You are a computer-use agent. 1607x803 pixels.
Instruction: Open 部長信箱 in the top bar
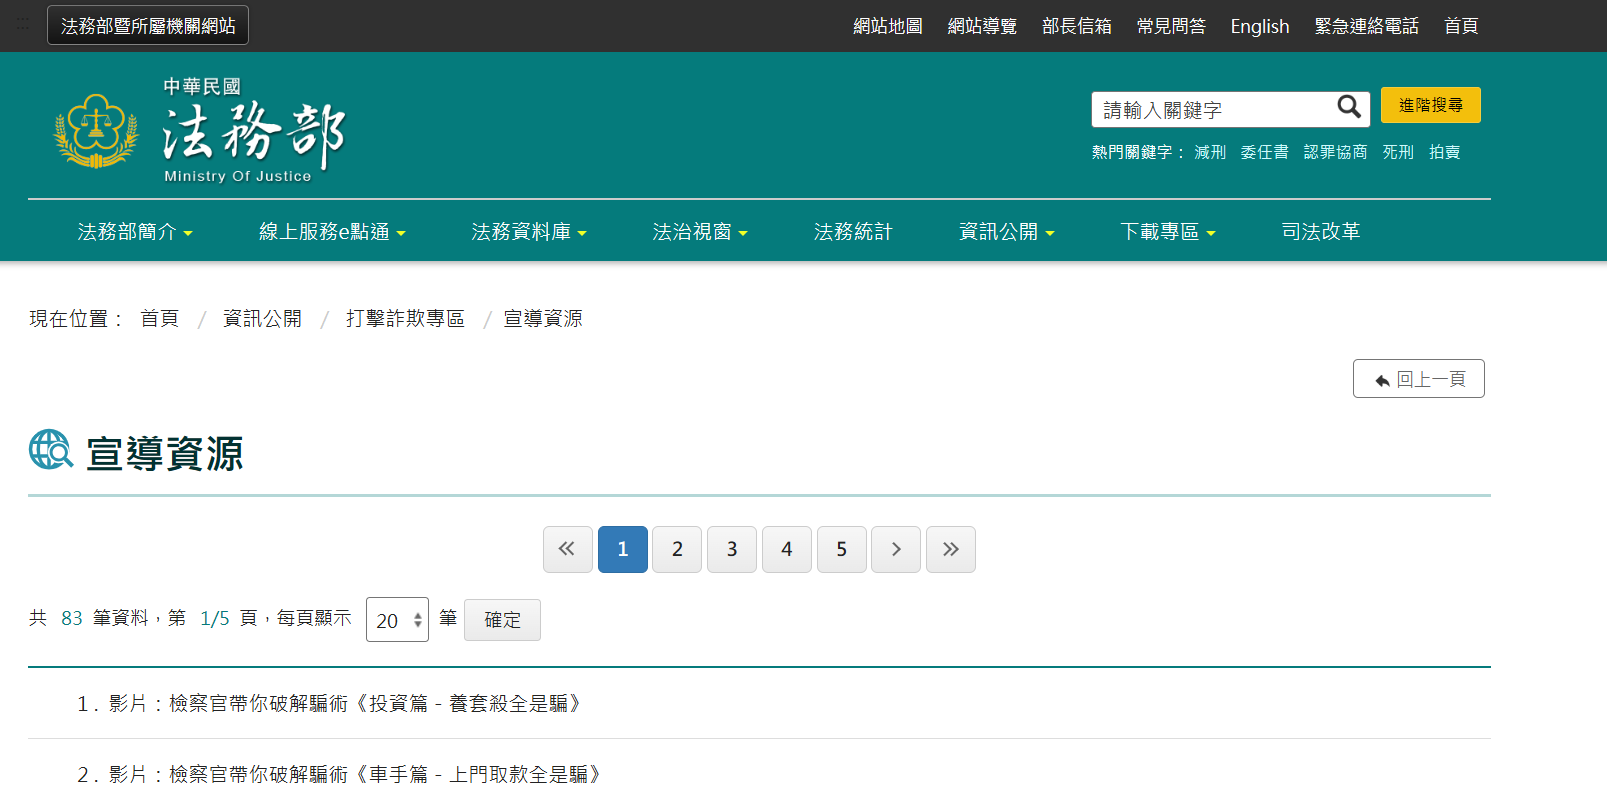[x=1077, y=26]
